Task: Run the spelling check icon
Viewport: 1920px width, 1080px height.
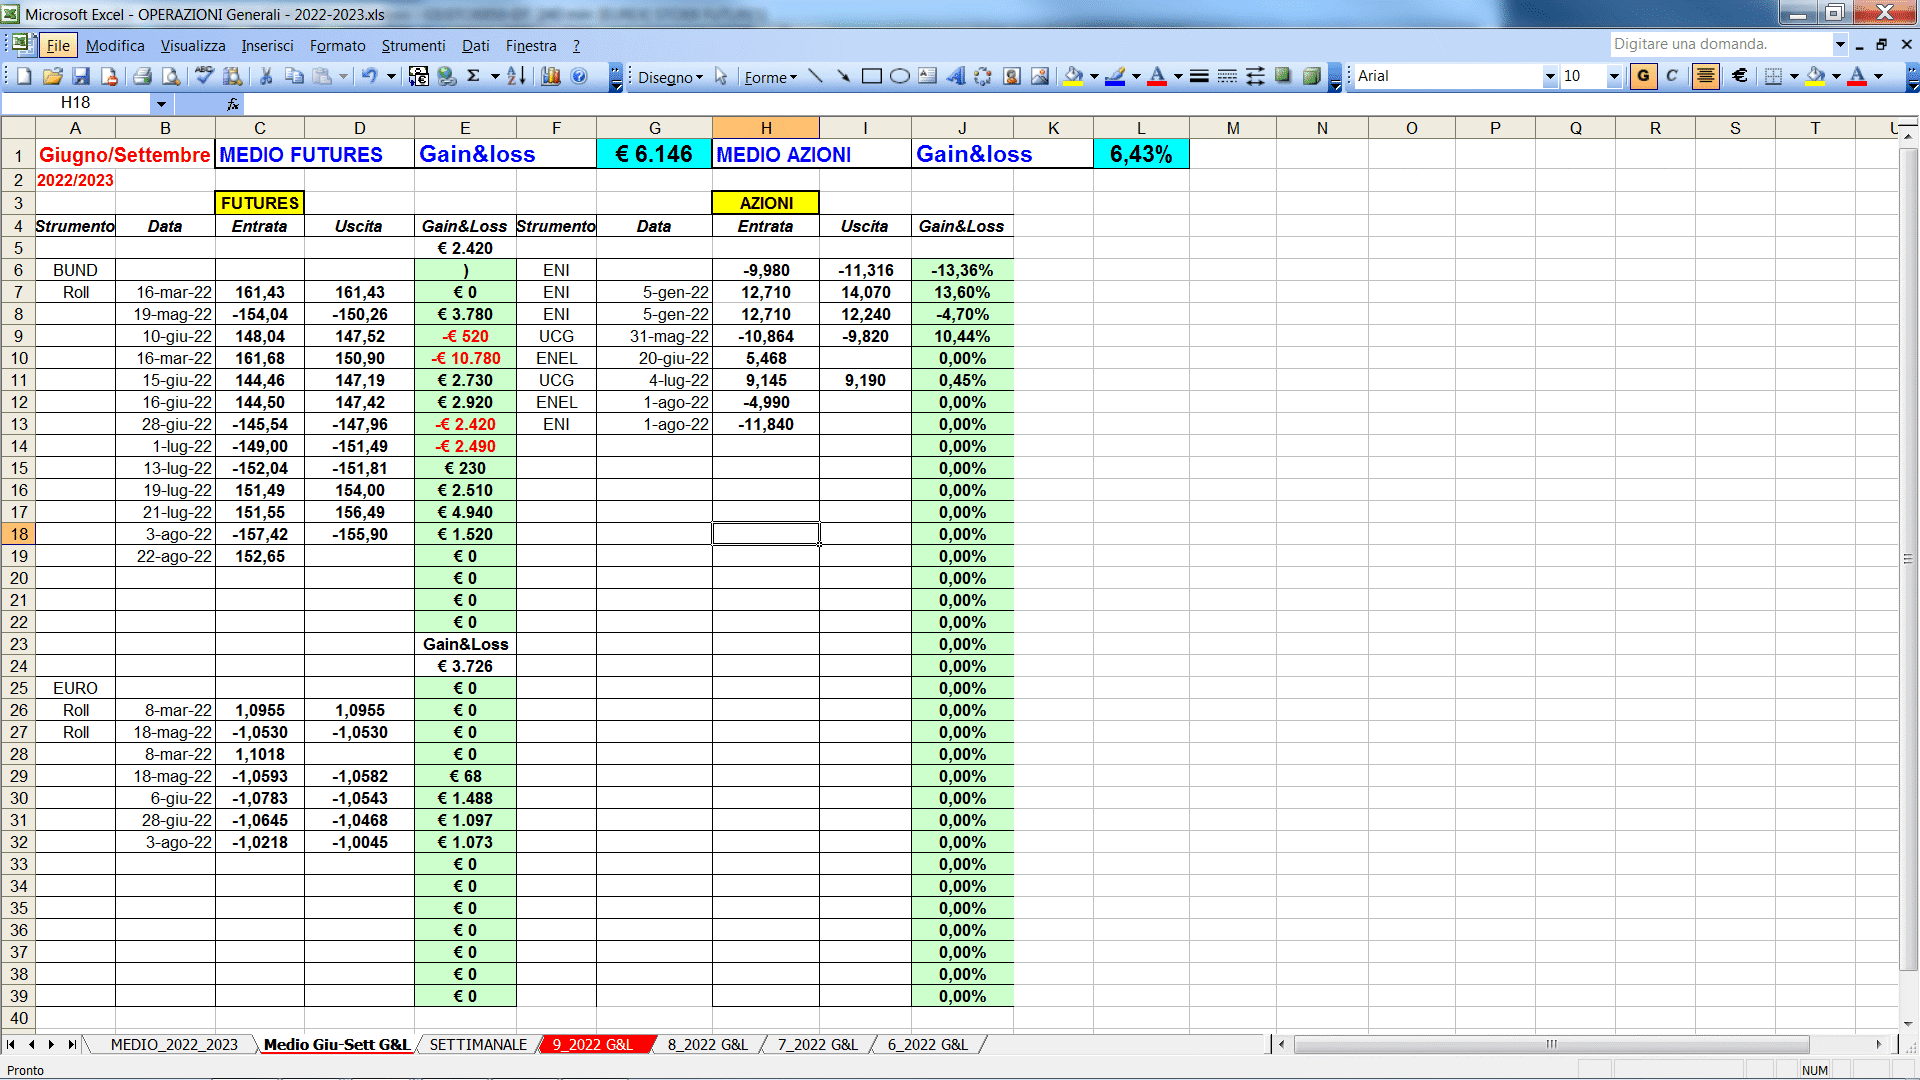Action: pyautogui.click(x=204, y=76)
